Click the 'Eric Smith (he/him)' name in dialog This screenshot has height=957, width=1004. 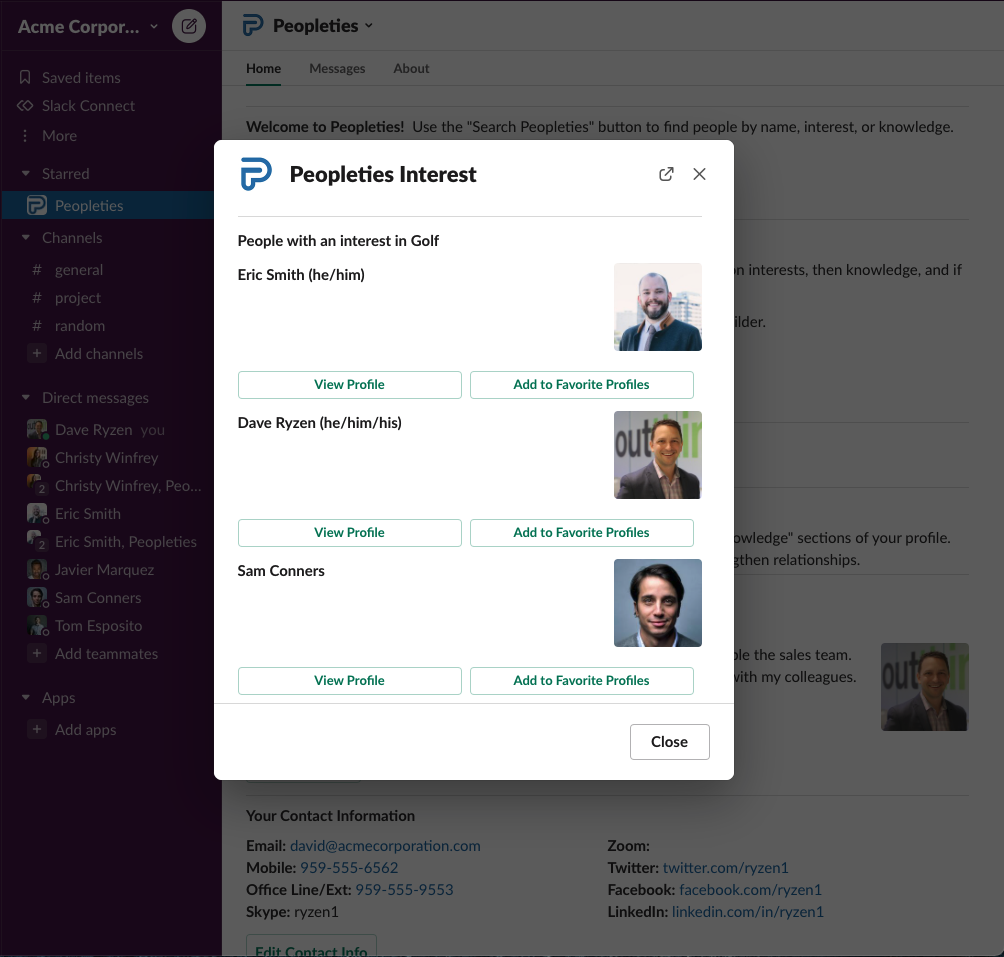[x=301, y=275]
